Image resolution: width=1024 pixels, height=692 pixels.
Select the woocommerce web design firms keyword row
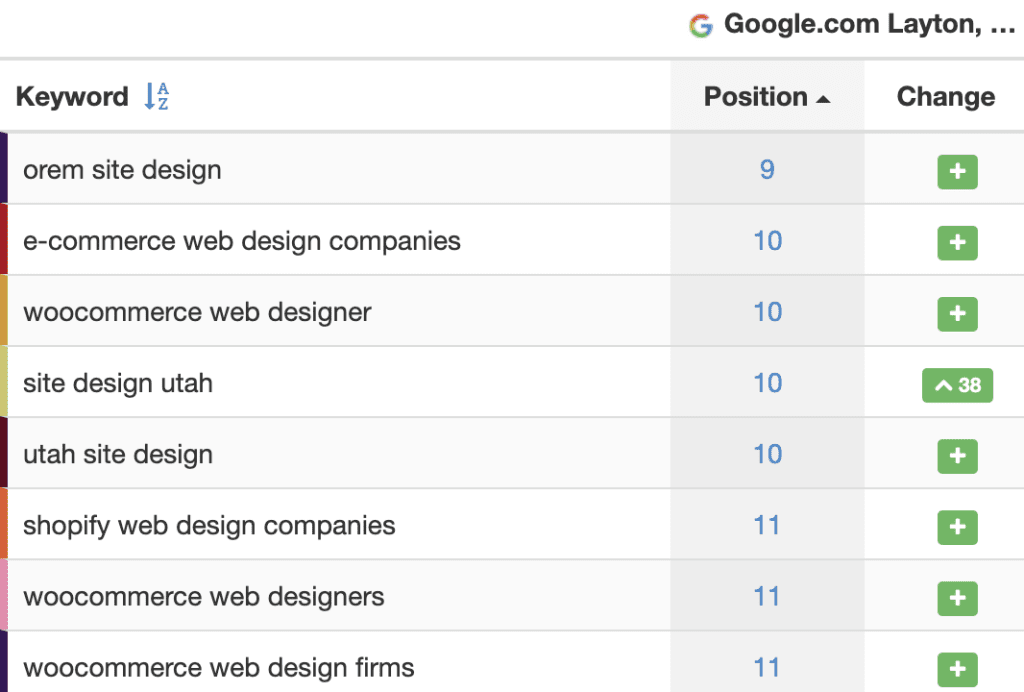click(x=218, y=667)
